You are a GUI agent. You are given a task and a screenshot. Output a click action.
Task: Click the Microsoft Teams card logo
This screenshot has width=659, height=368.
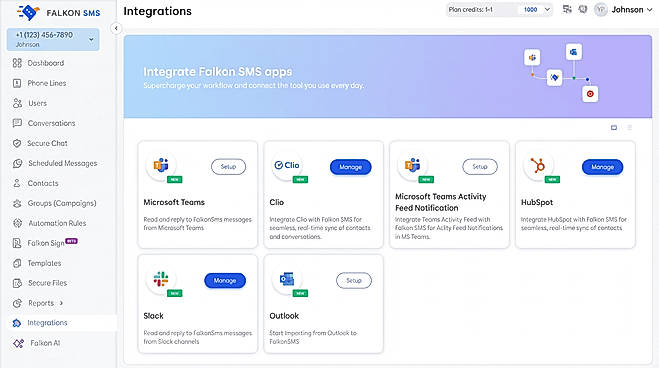pos(161,165)
